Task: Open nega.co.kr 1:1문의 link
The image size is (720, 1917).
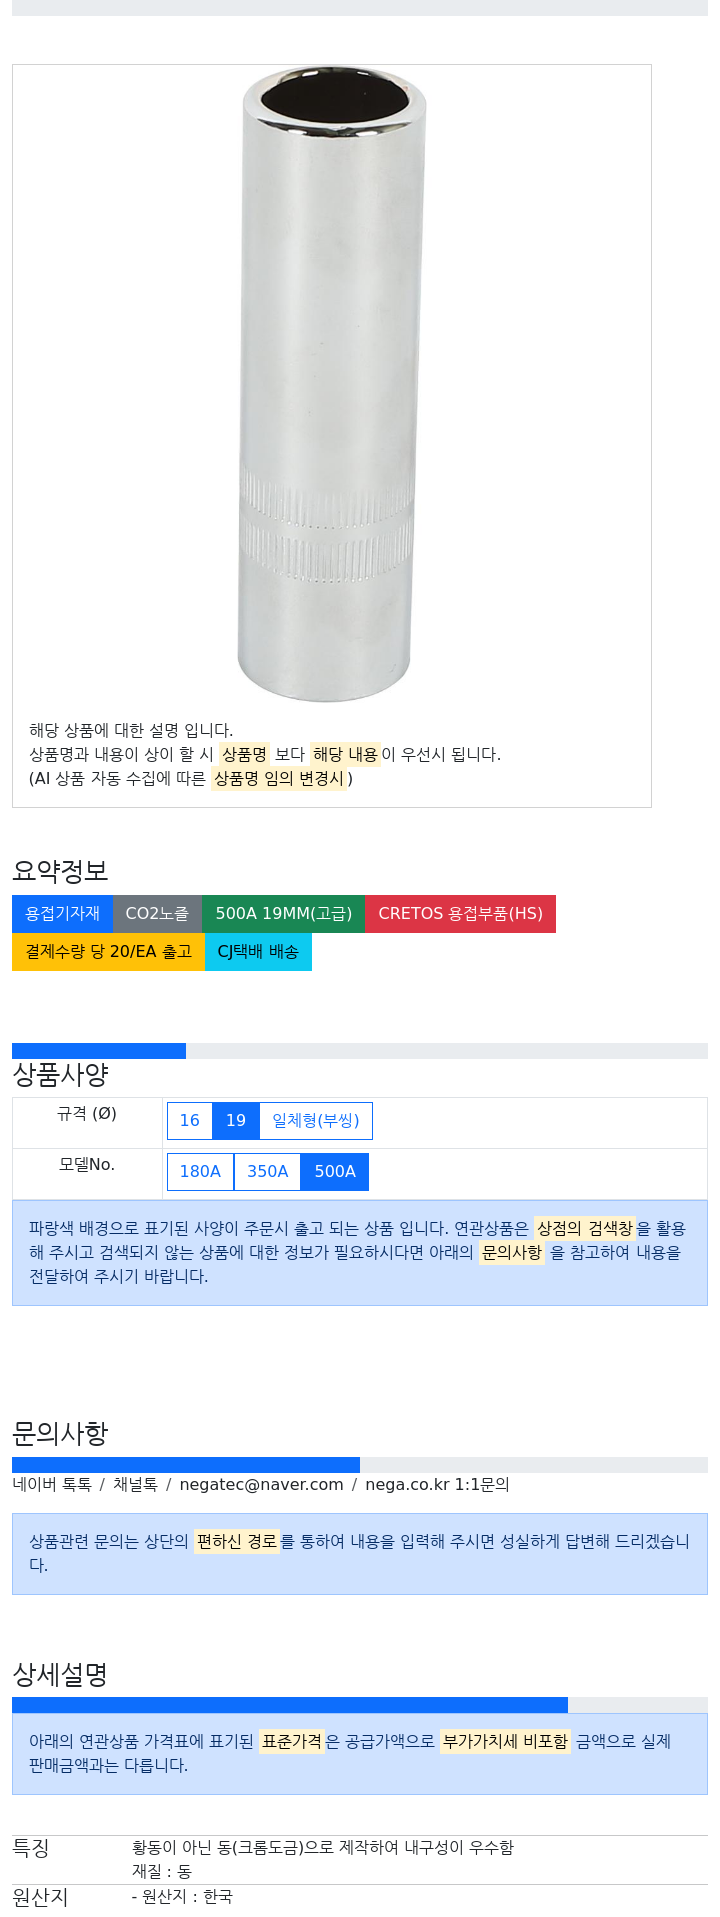Action: pyautogui.click(x=437, y=1485)
